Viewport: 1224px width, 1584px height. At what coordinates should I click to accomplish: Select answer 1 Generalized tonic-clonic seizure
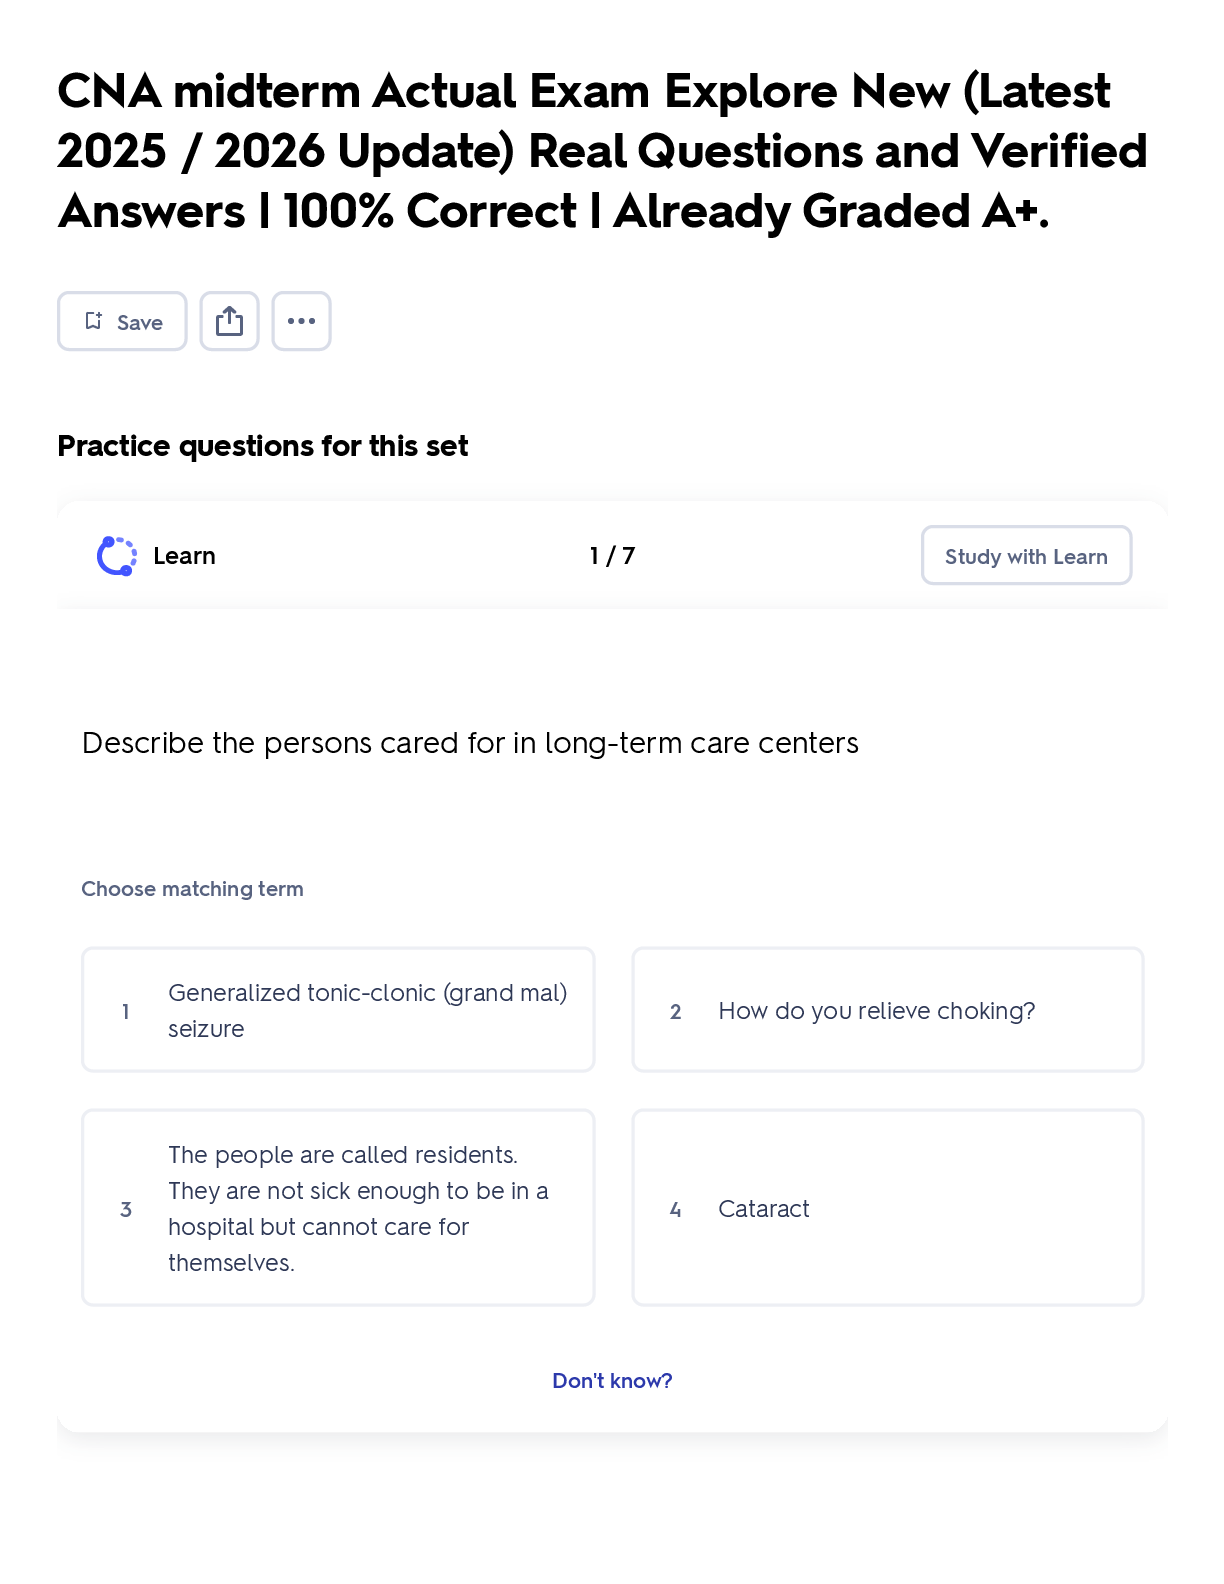point(338,1010)
